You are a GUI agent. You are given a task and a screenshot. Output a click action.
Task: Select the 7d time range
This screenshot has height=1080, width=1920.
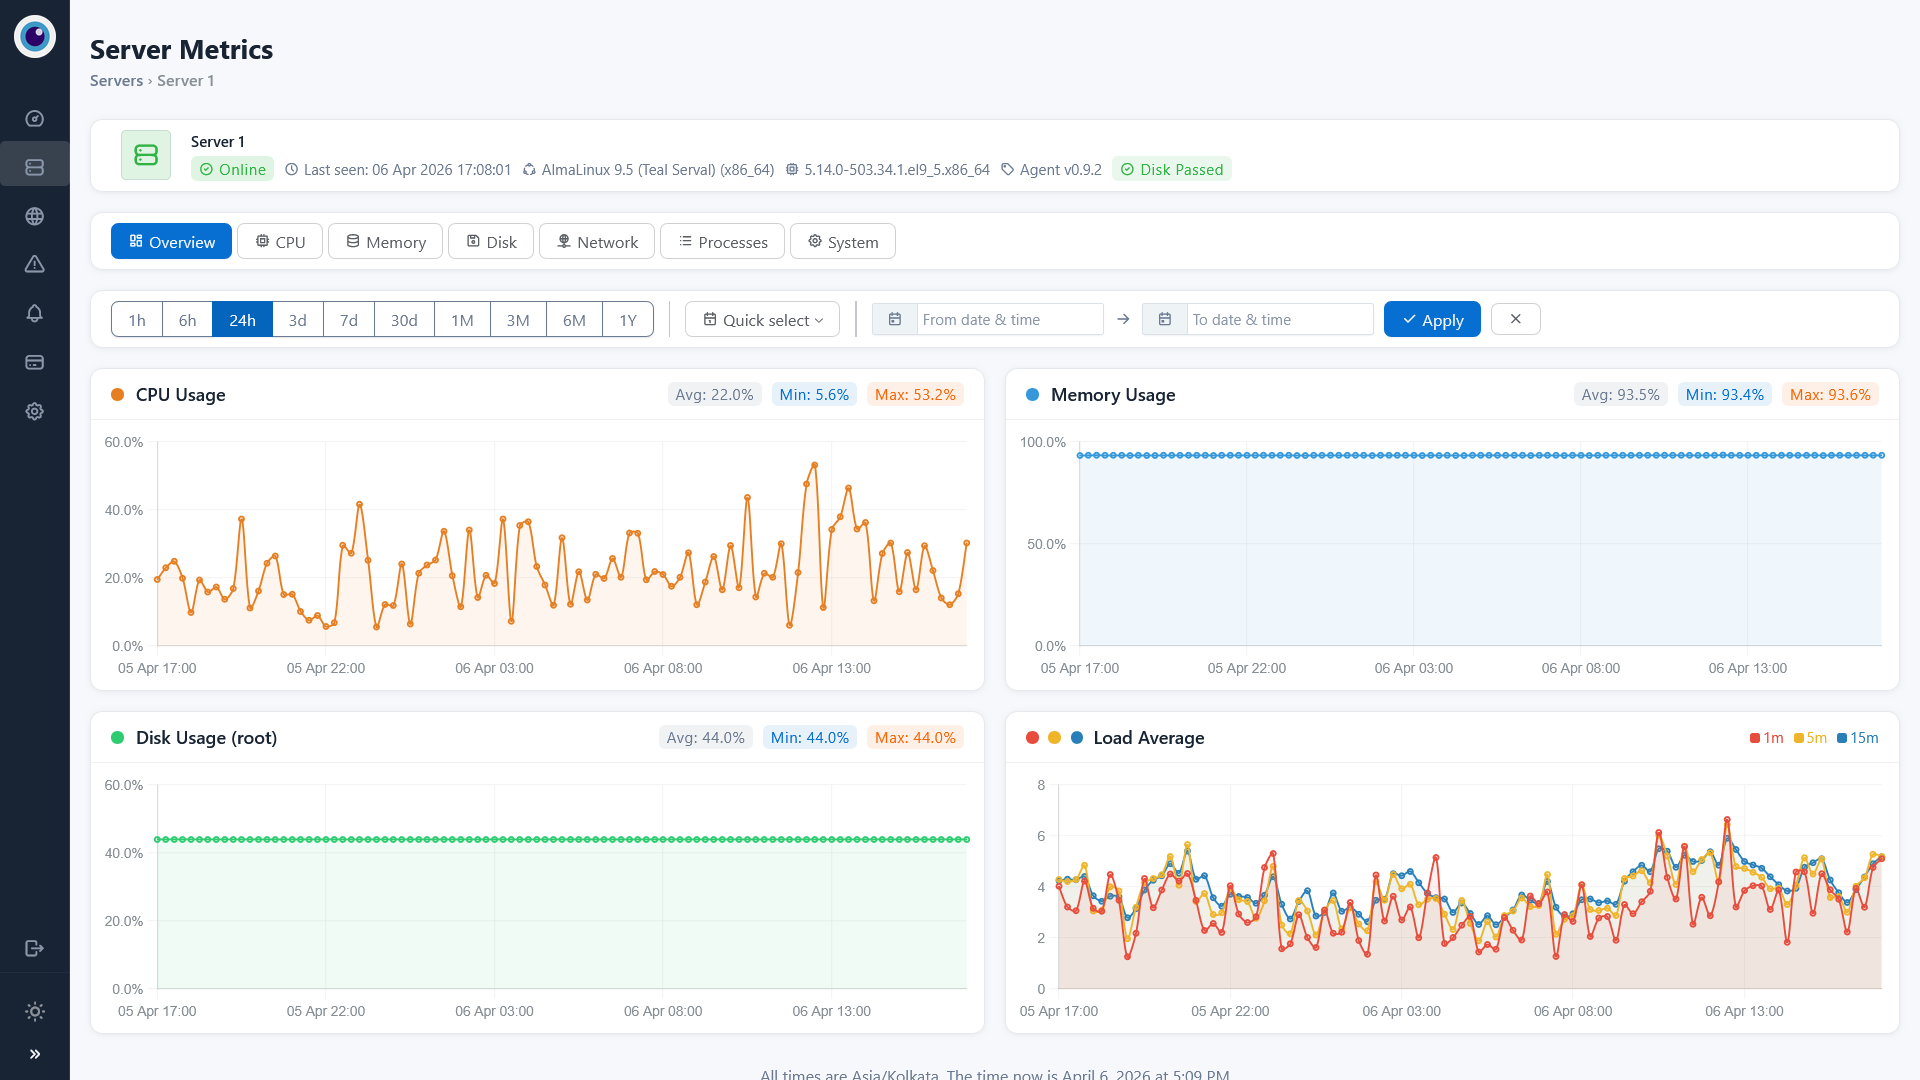[348, 320]
